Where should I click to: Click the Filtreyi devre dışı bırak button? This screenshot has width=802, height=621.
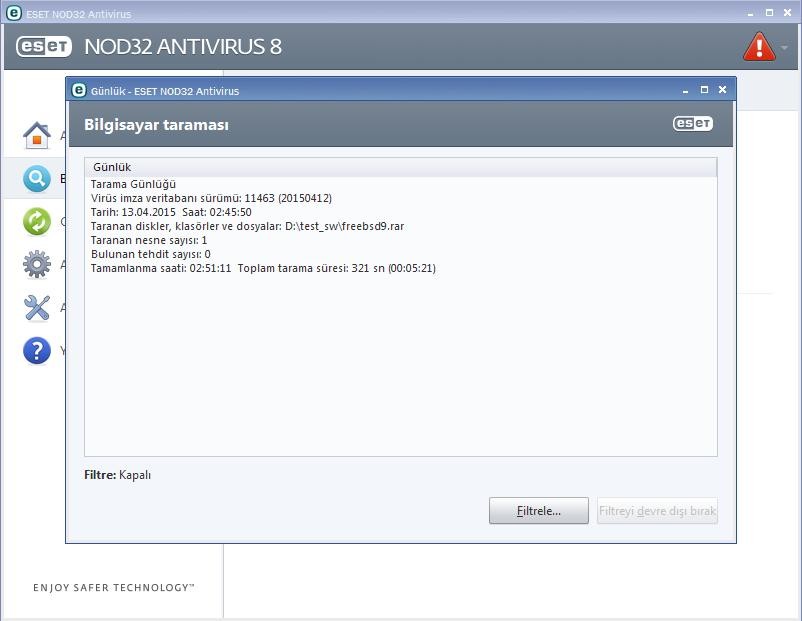[657, 511]
